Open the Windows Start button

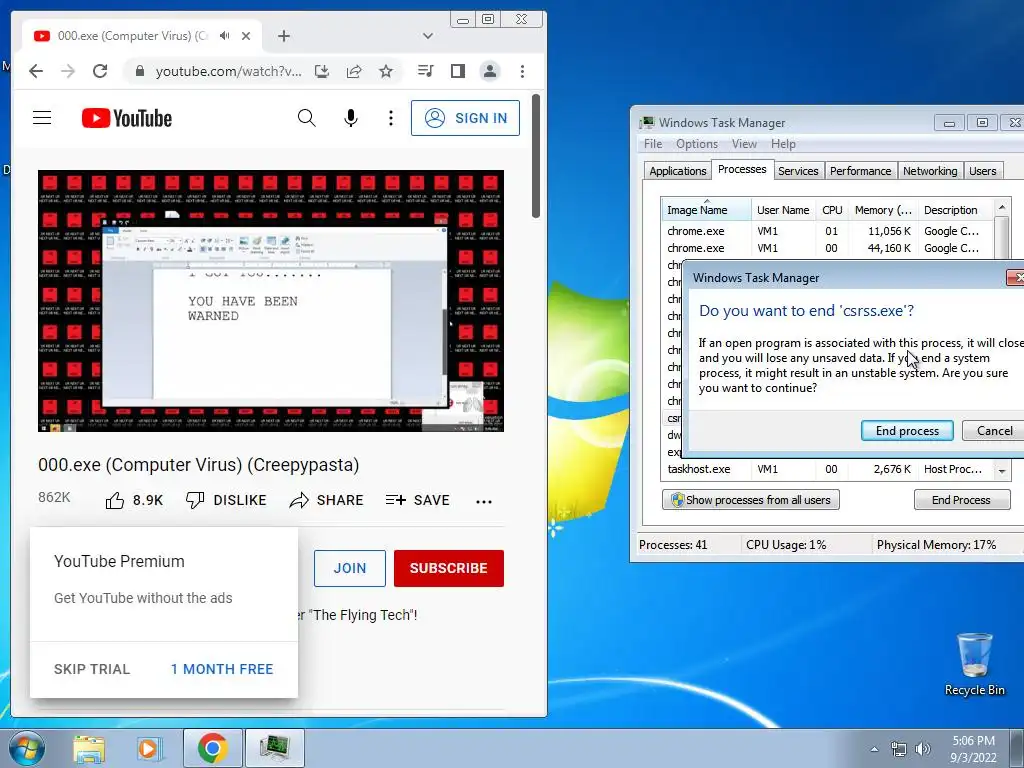tap(26, 748)
